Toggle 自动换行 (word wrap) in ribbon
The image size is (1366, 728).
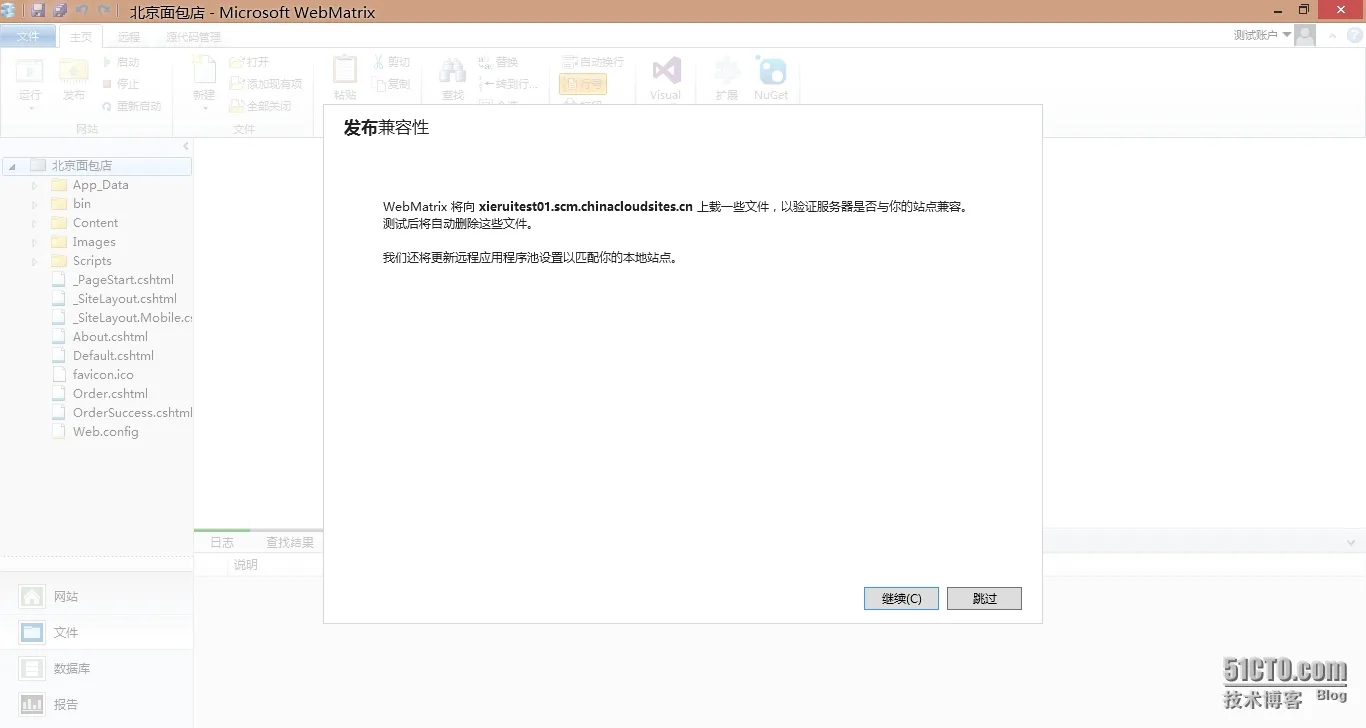coord(593,62)
